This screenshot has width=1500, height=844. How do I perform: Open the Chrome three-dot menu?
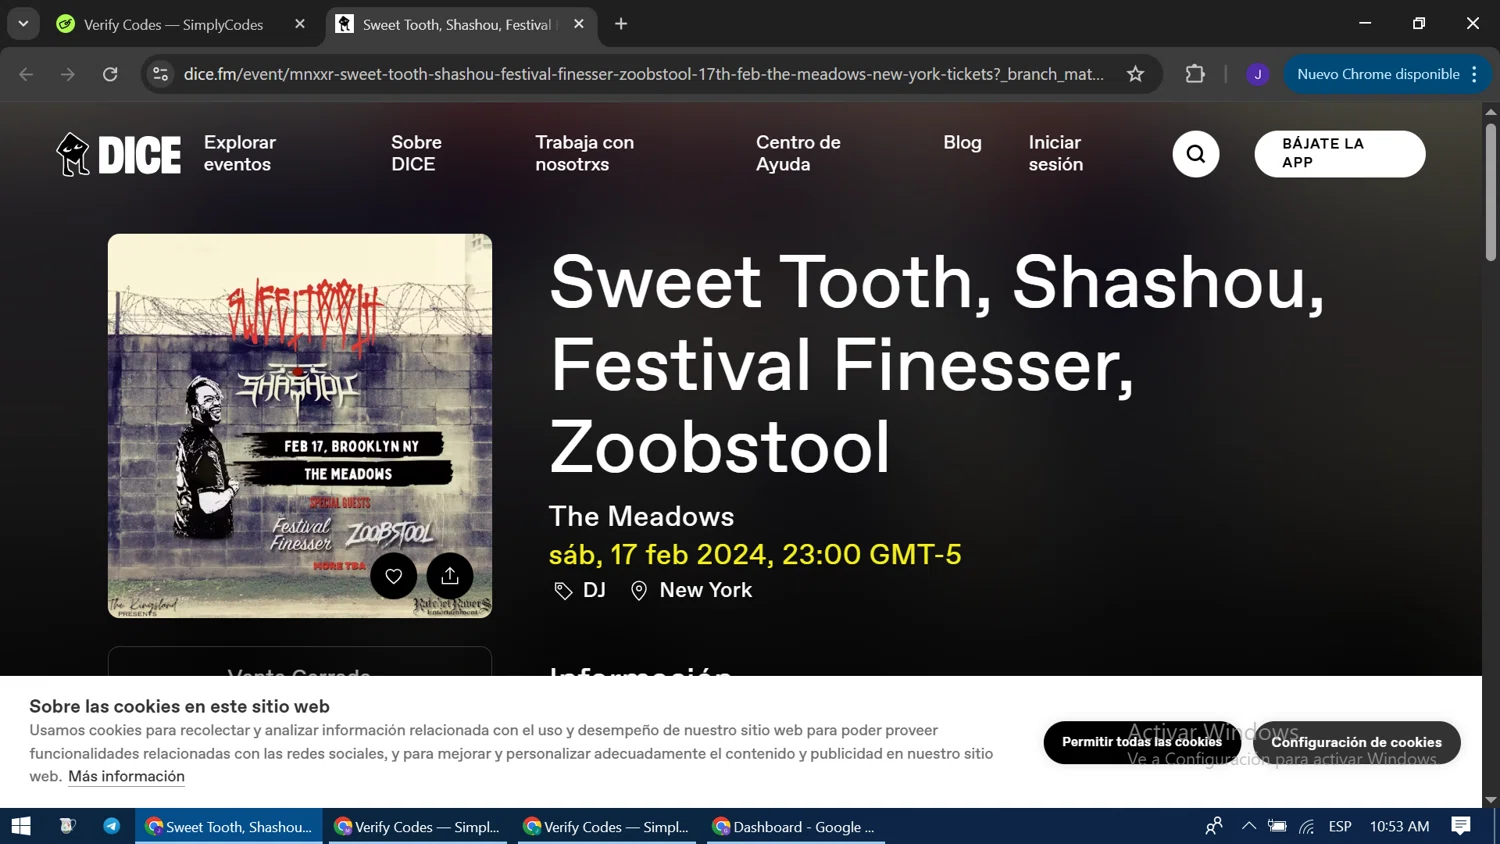1474,74
